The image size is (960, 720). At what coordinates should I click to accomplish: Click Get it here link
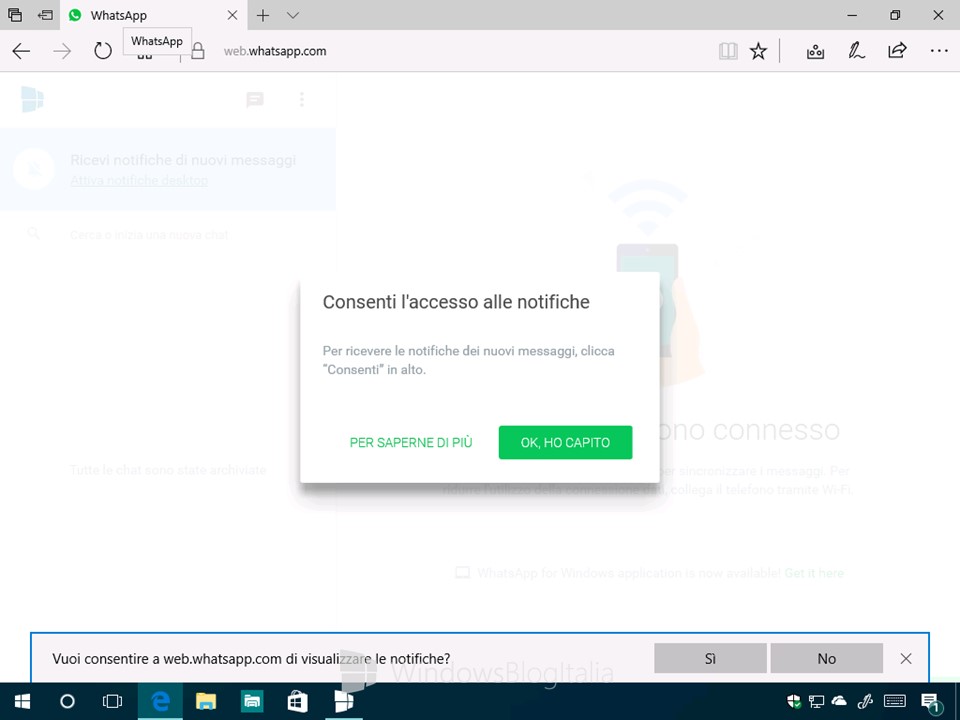click(814, 573)
